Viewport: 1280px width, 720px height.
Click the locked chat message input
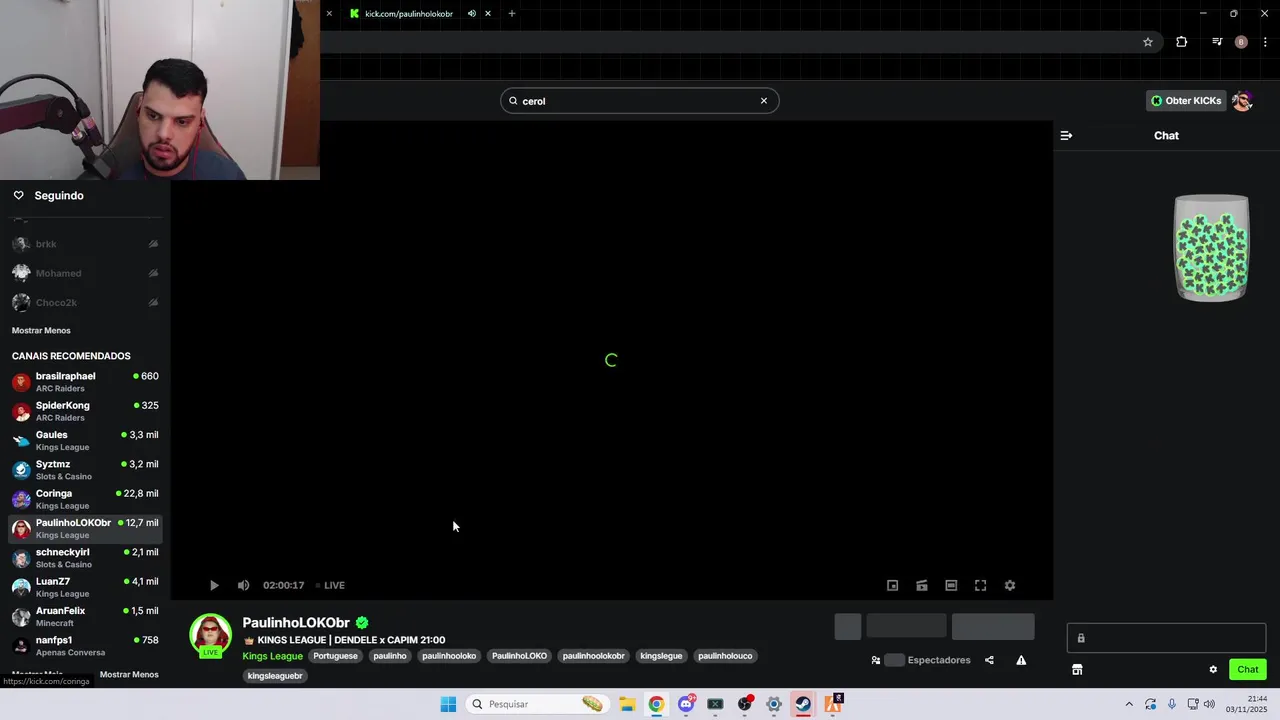tap(1166, 638)
